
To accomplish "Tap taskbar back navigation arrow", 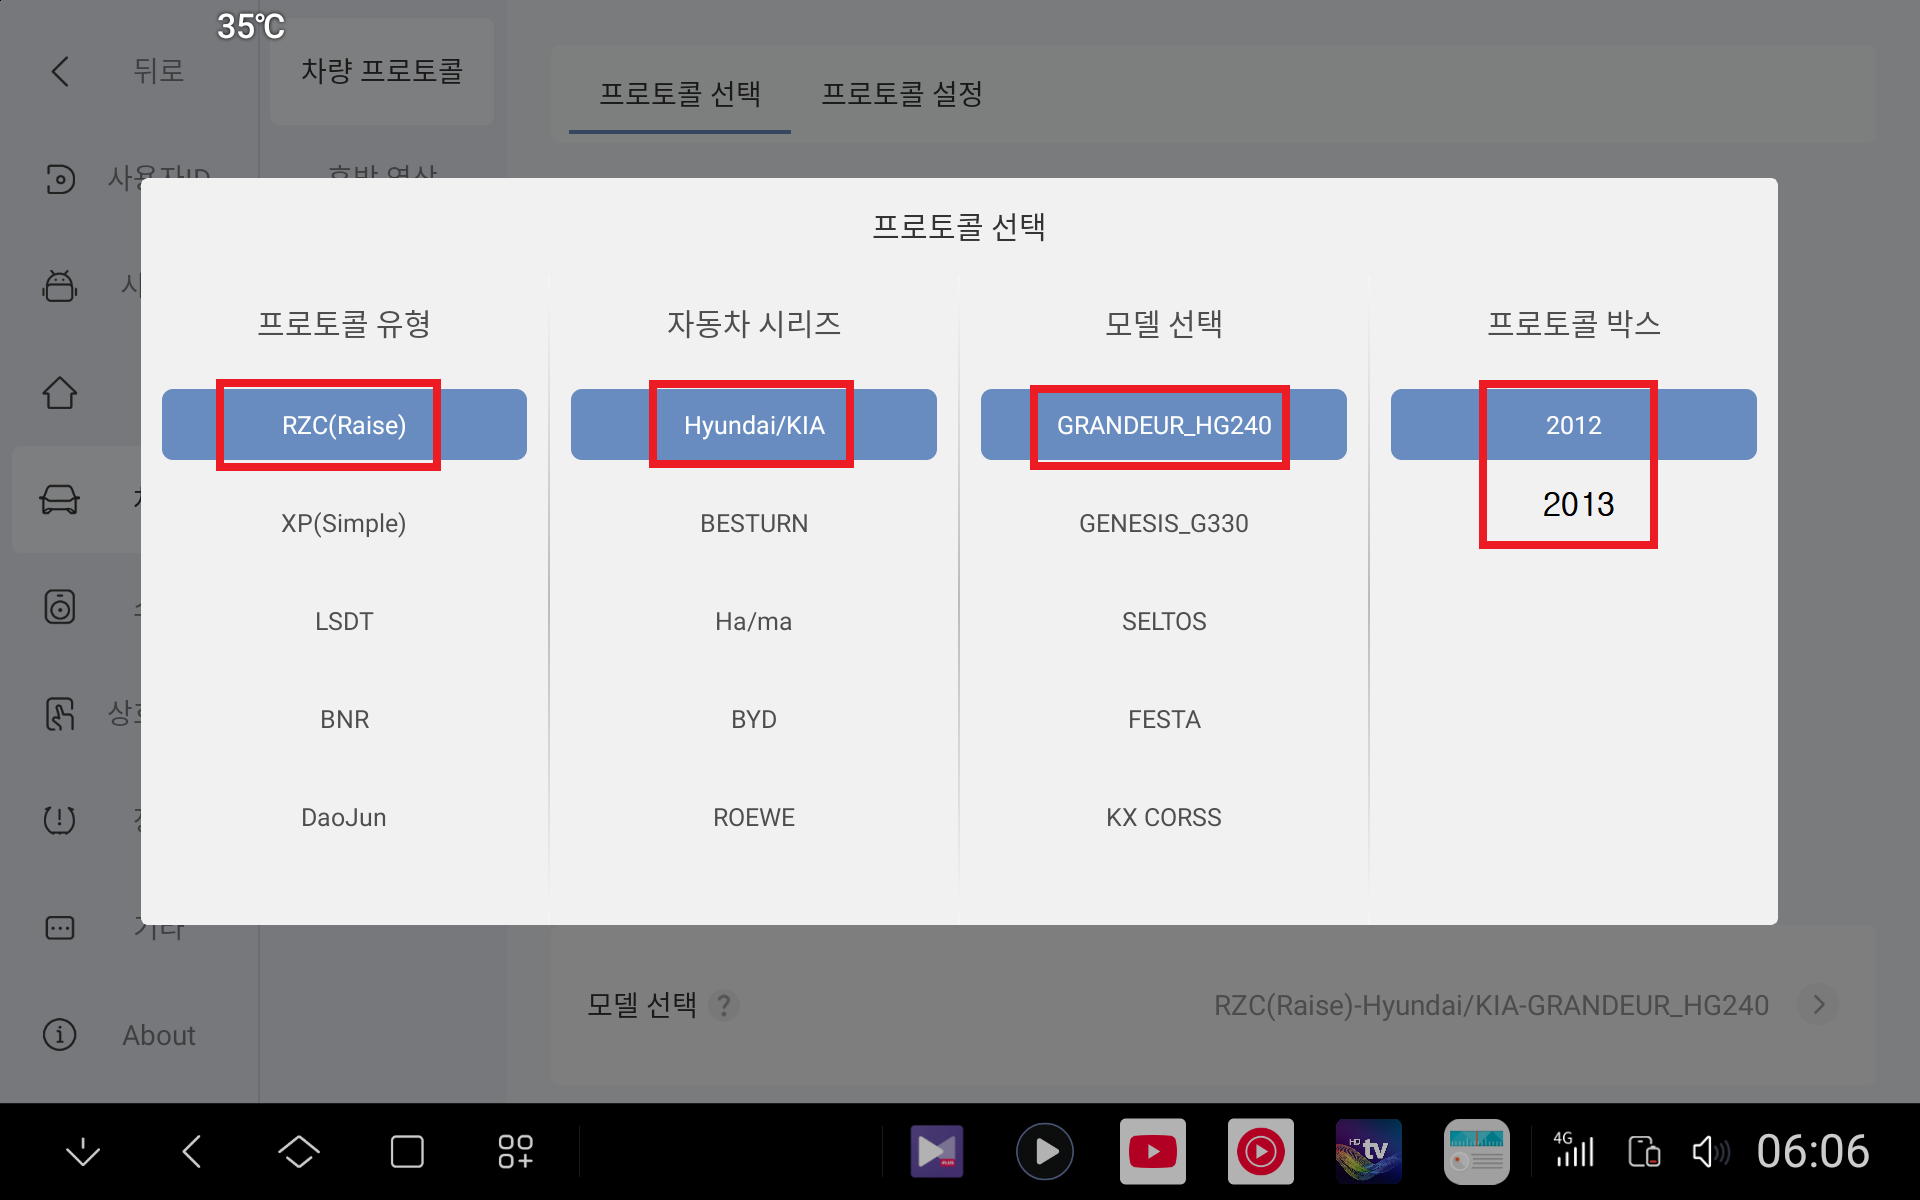I will click(x=192, y=1152).
